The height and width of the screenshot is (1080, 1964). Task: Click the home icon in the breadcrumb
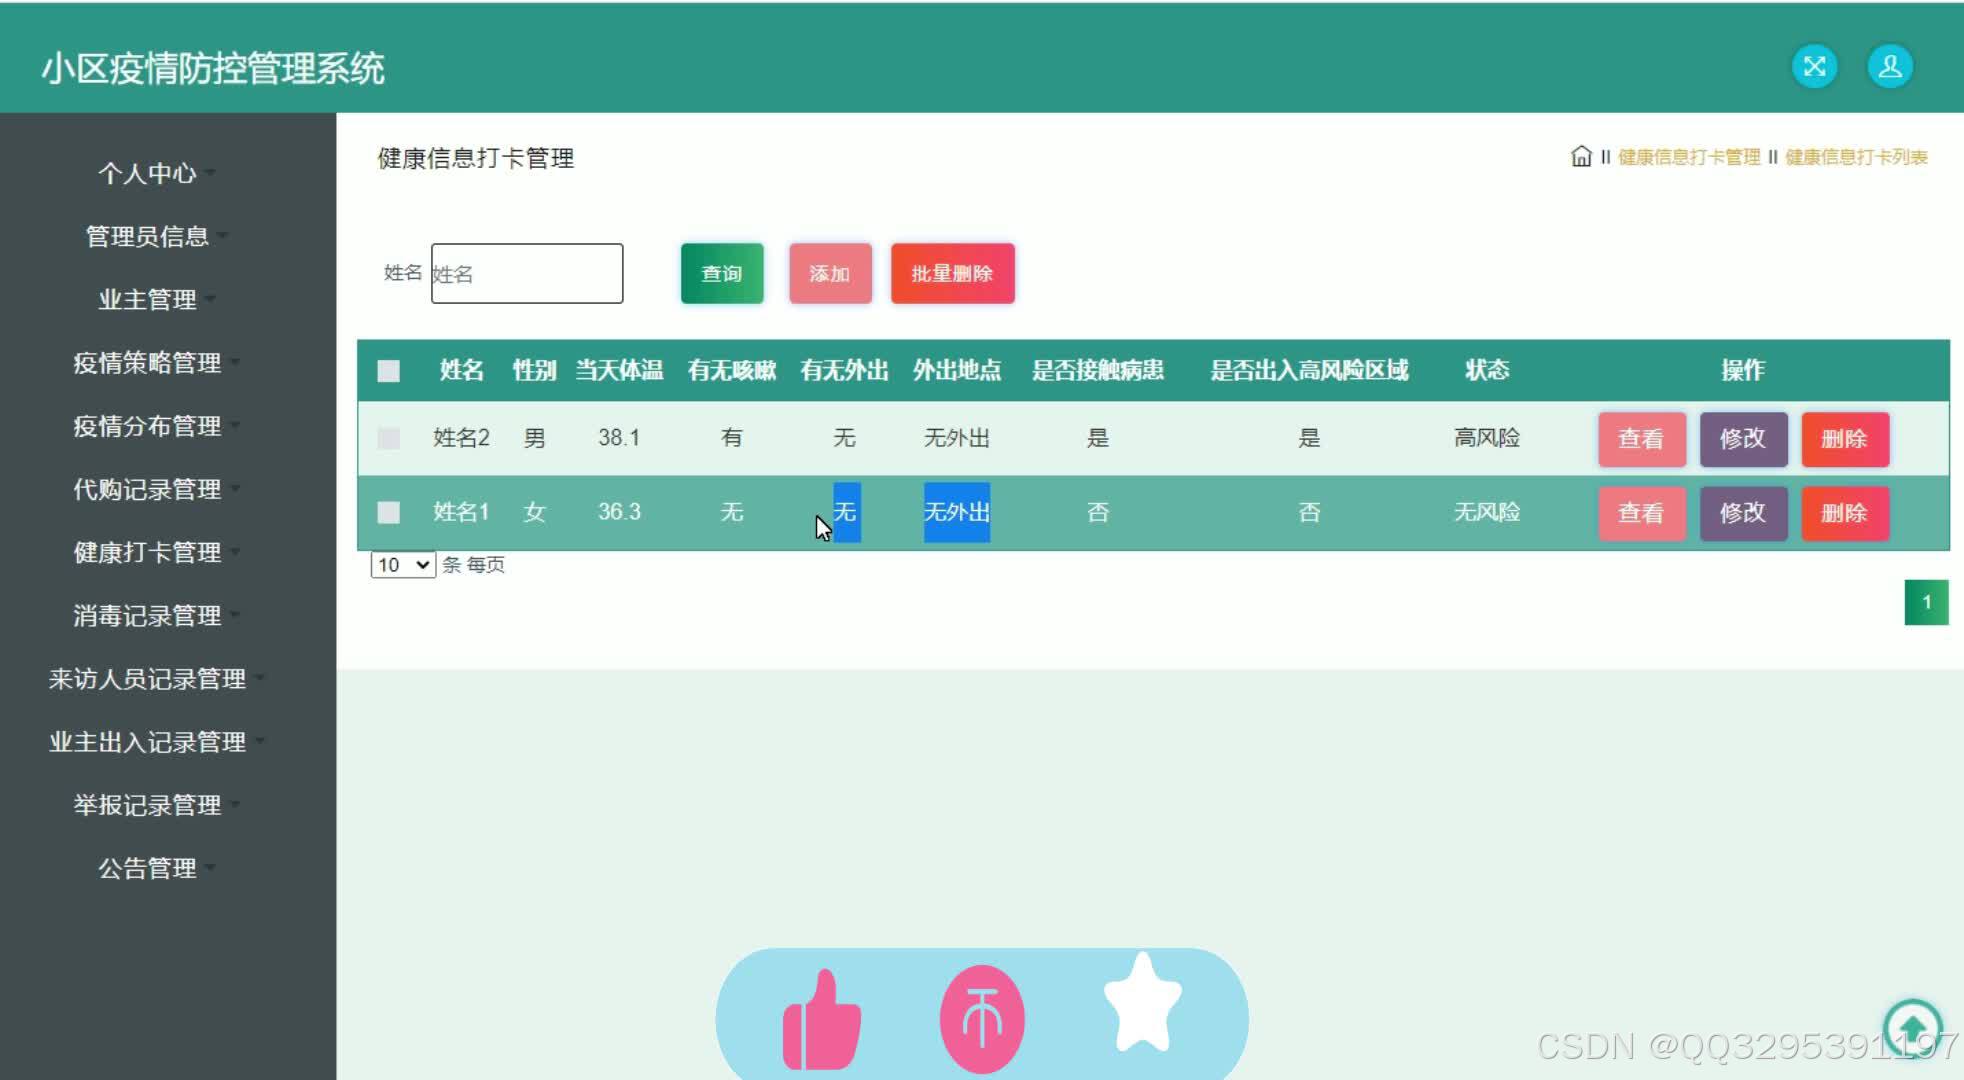click(x=1581, y=157)
